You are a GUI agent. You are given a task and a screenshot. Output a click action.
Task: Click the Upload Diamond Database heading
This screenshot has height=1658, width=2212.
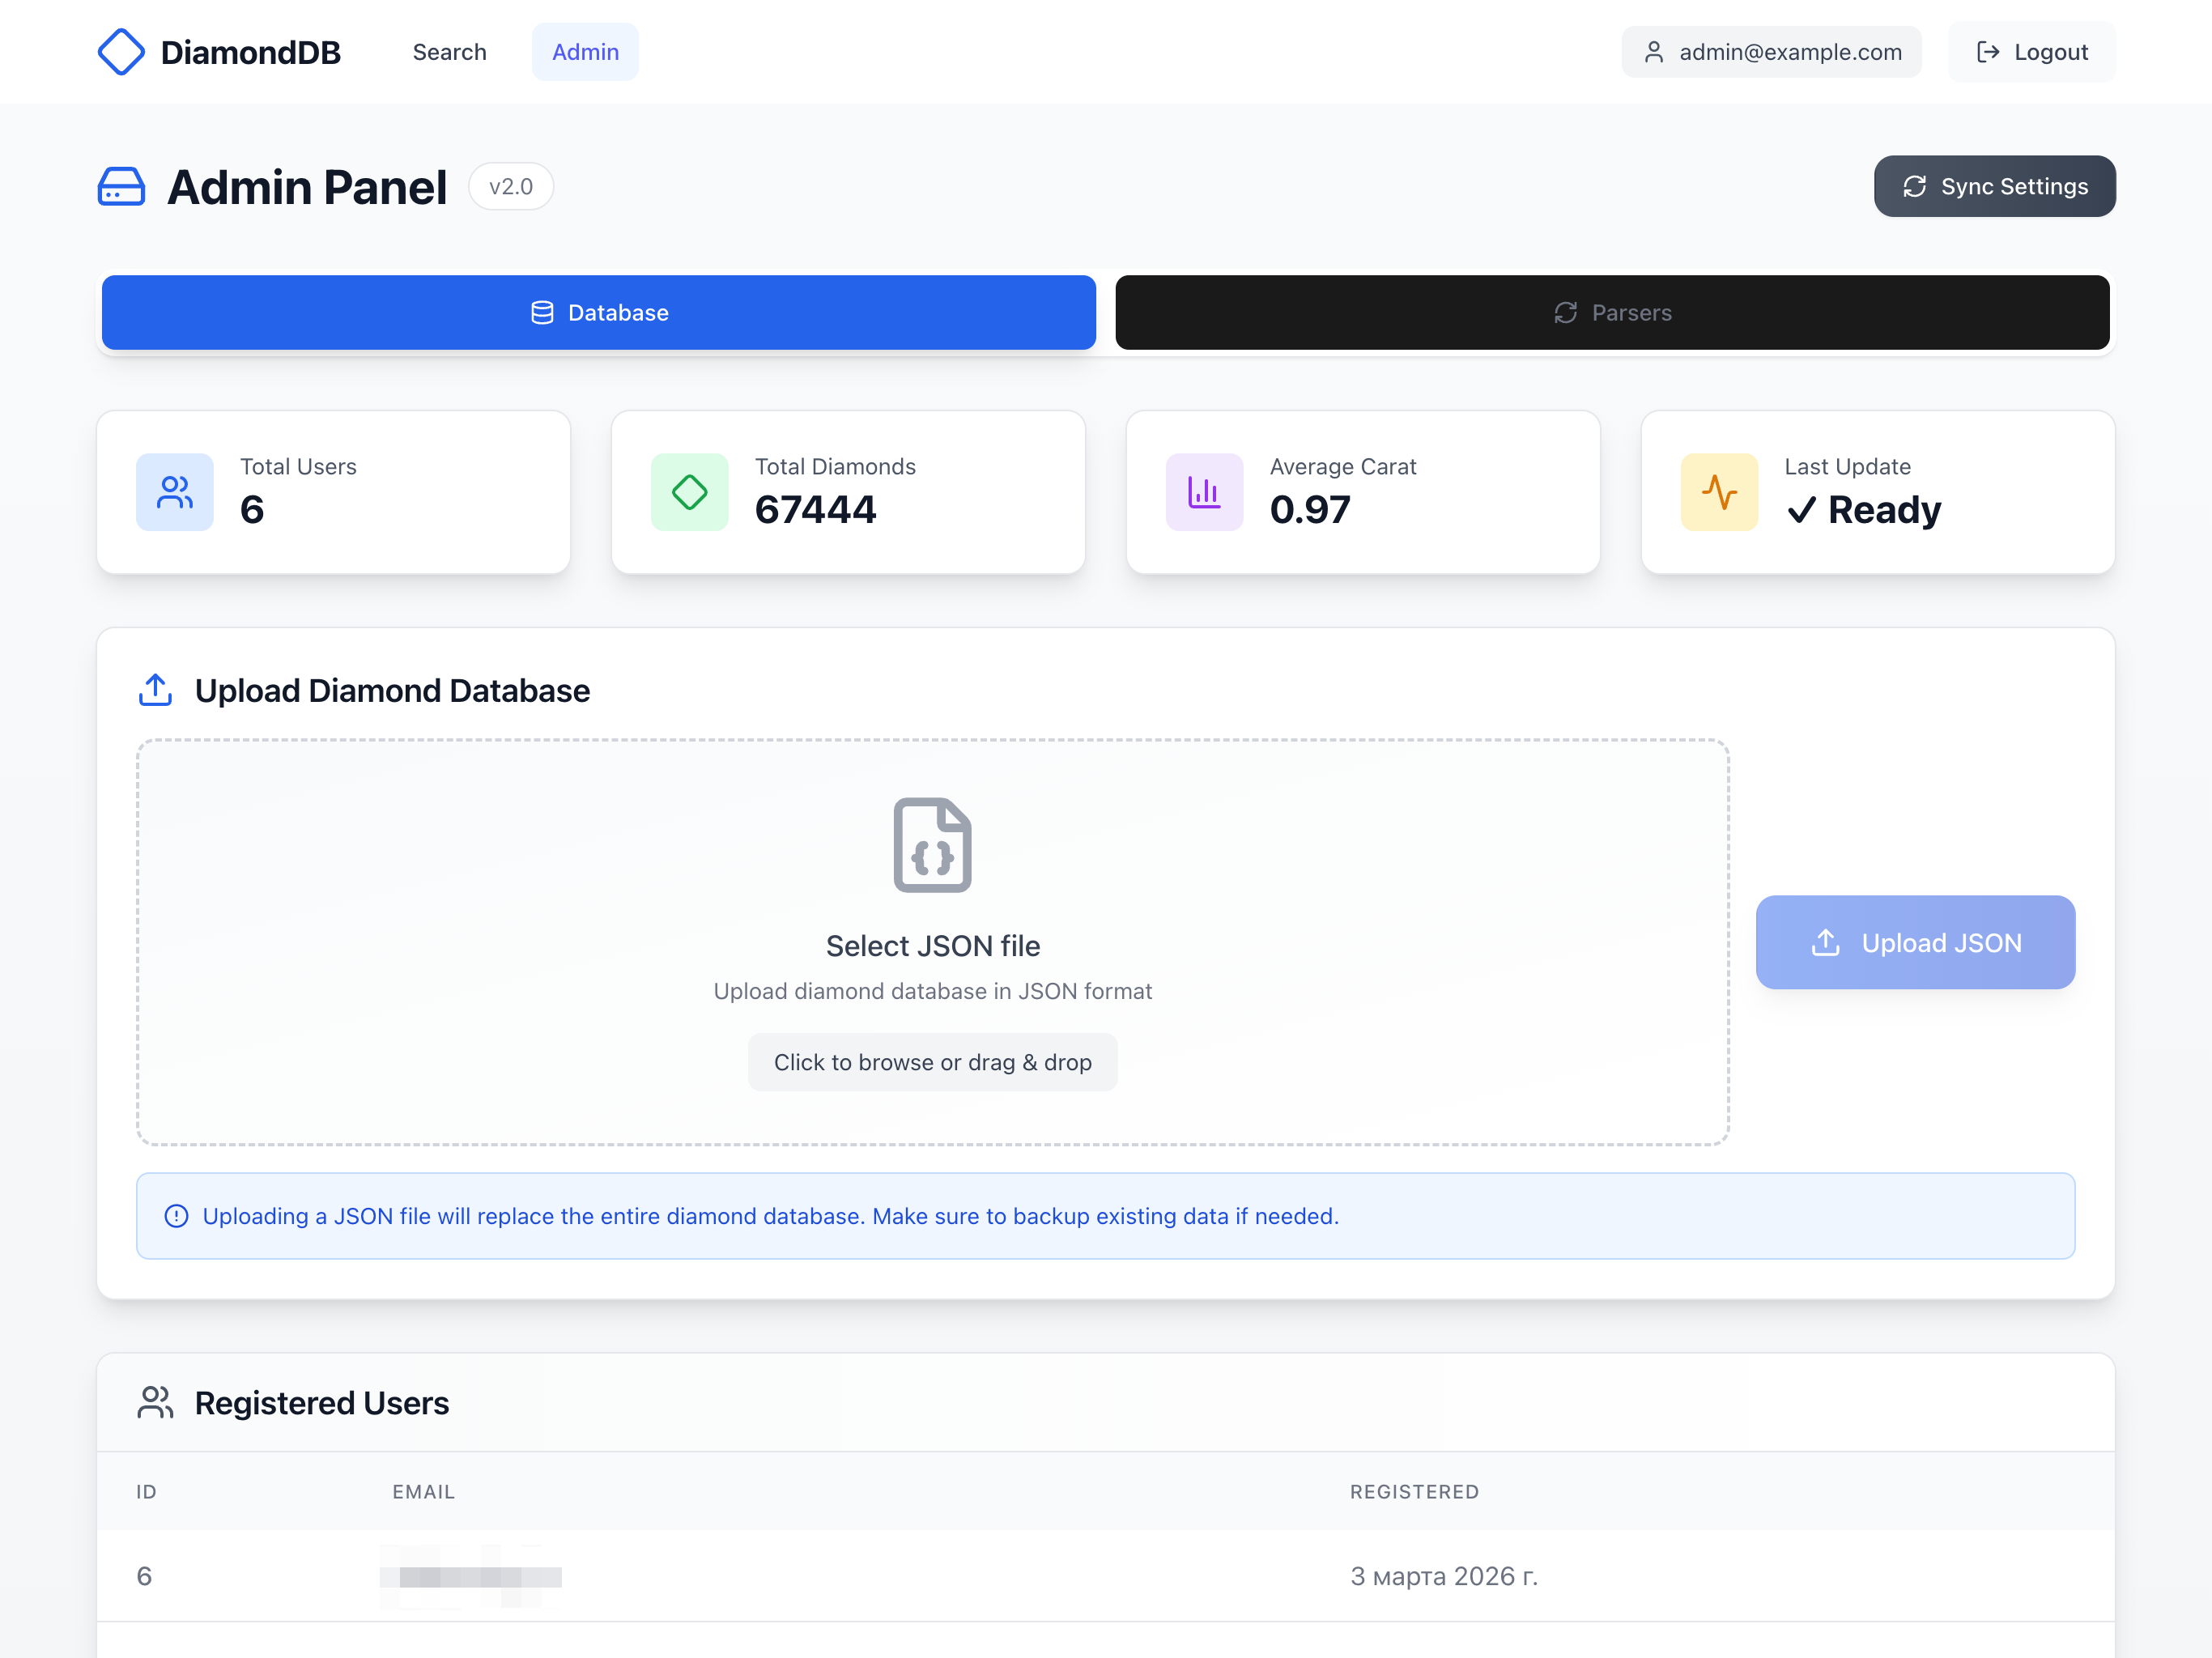pyautogui.click(x=392, y=691)
